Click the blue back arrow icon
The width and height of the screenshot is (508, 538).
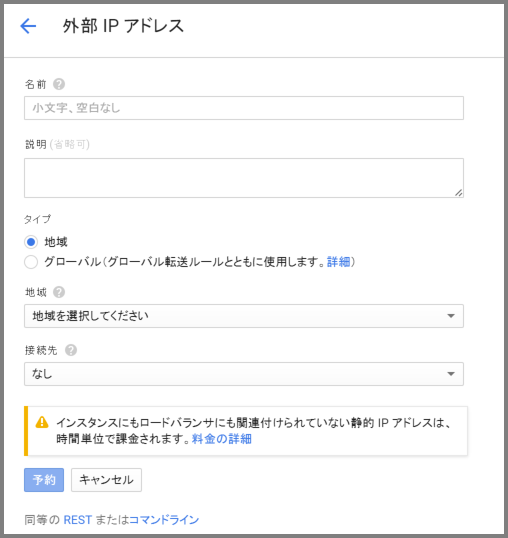(x=28, y=26)
